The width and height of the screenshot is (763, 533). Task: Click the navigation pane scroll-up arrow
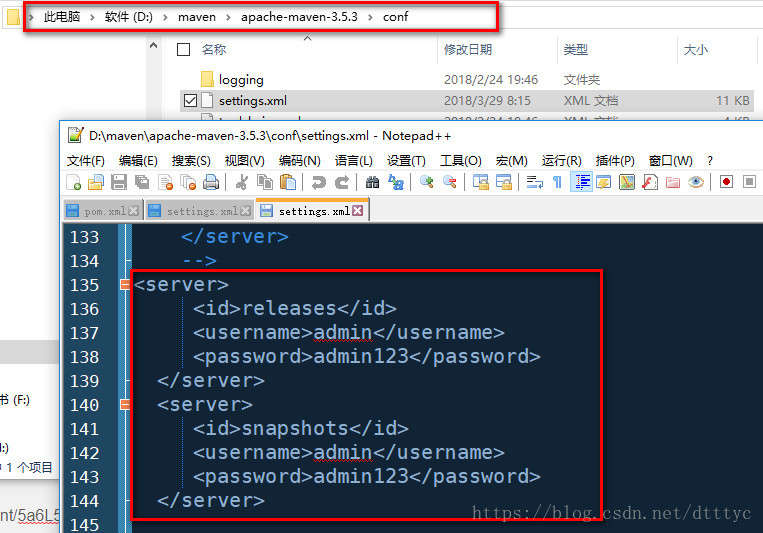point(154,46)
